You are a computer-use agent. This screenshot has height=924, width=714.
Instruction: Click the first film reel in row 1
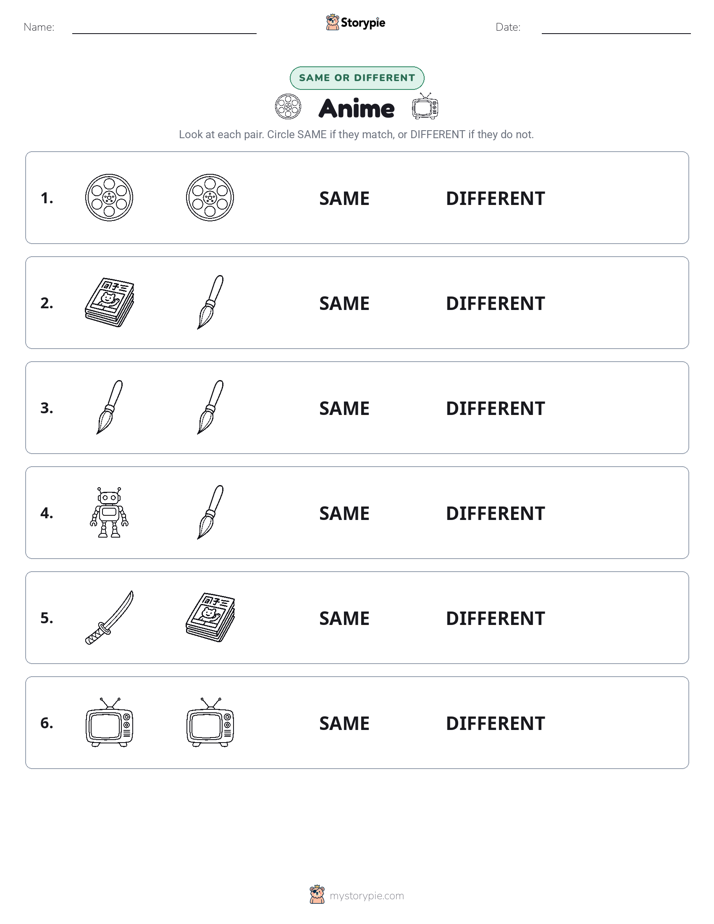click(x=109, y=197)
